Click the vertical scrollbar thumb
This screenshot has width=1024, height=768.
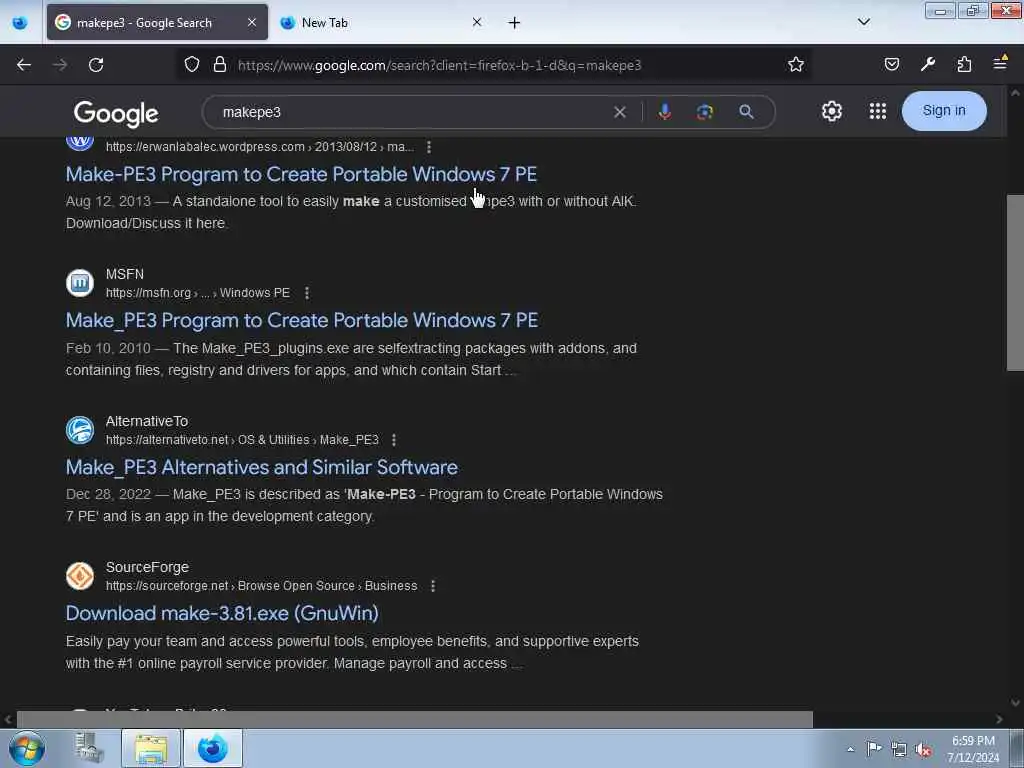pos(1015,283)
